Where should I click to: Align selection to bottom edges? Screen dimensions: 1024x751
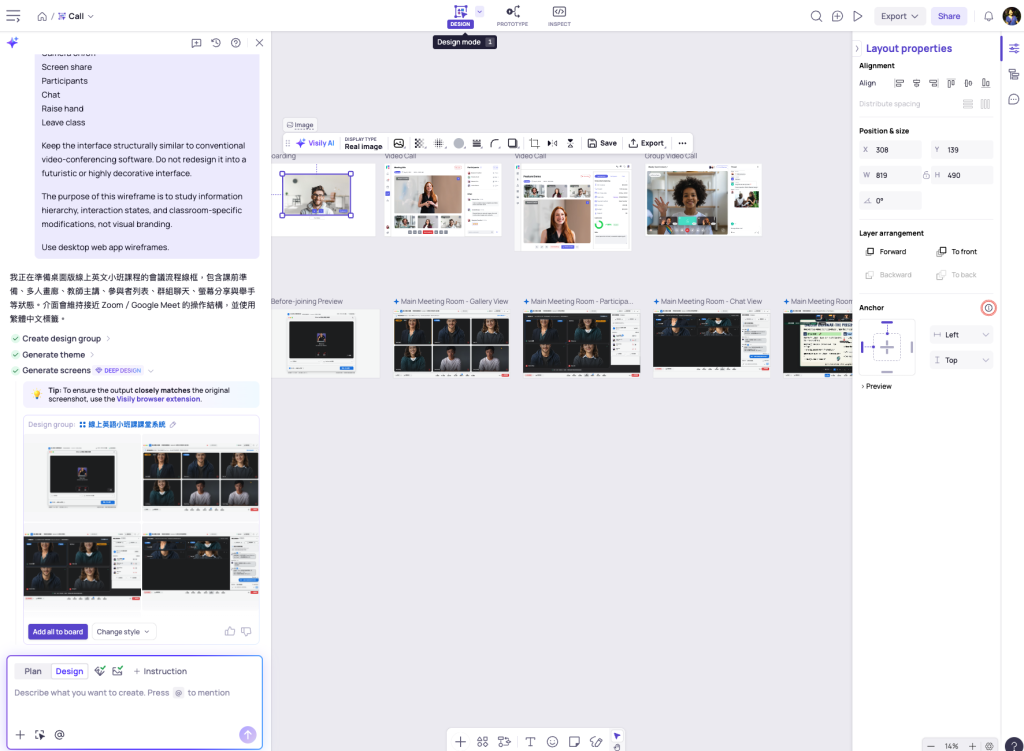click(x=985, y=83)
